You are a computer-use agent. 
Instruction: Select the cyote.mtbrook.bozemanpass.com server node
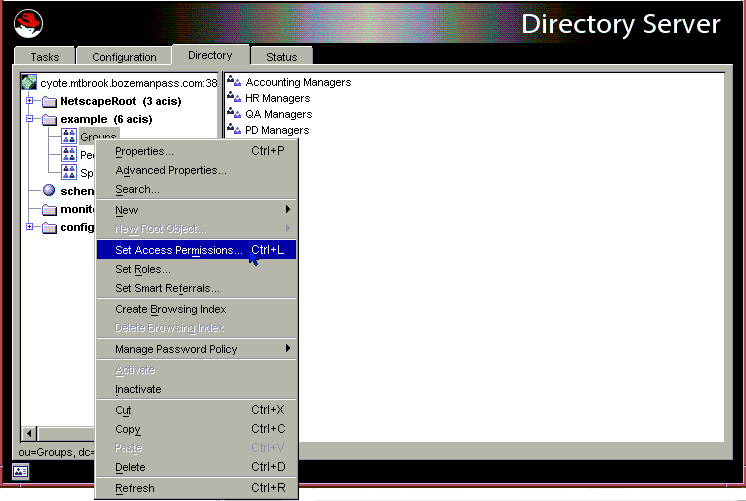128,83
